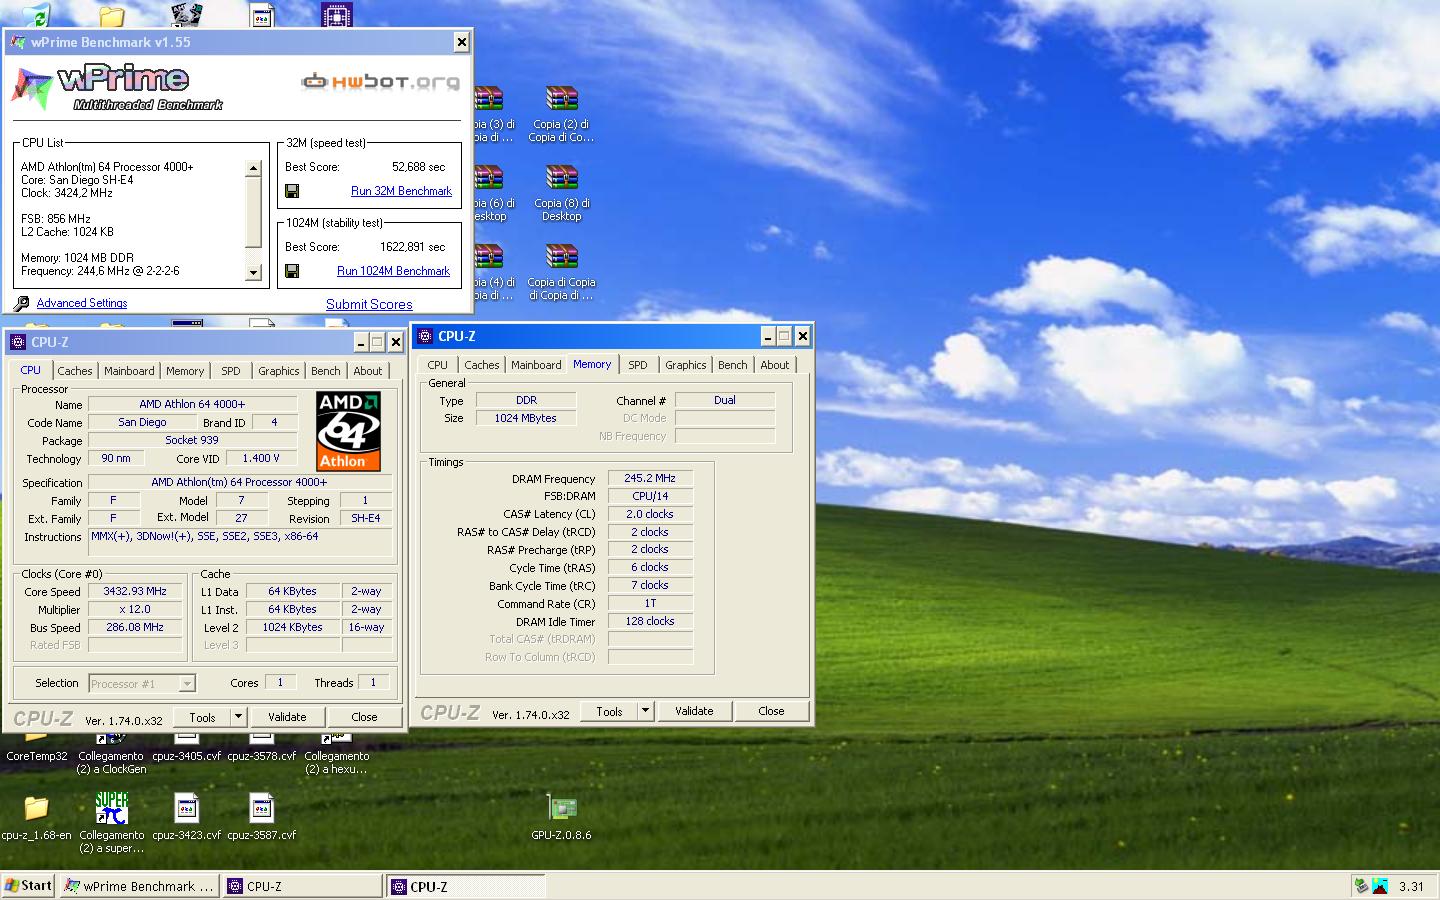This screenshot has height=900, width=1440.
Task: Open cpu-z_1.68-en folder icon
Action: pyautogui.click(x=36, y=808)
